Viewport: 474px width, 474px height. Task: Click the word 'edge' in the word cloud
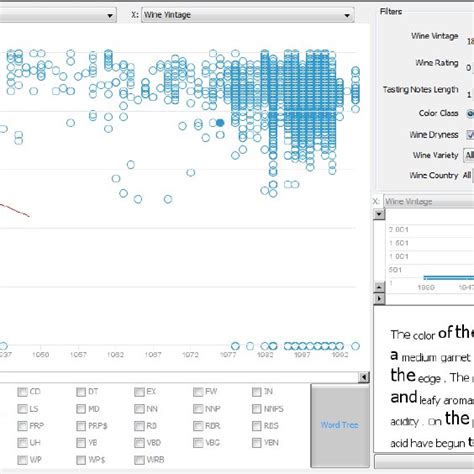point(429,379)
